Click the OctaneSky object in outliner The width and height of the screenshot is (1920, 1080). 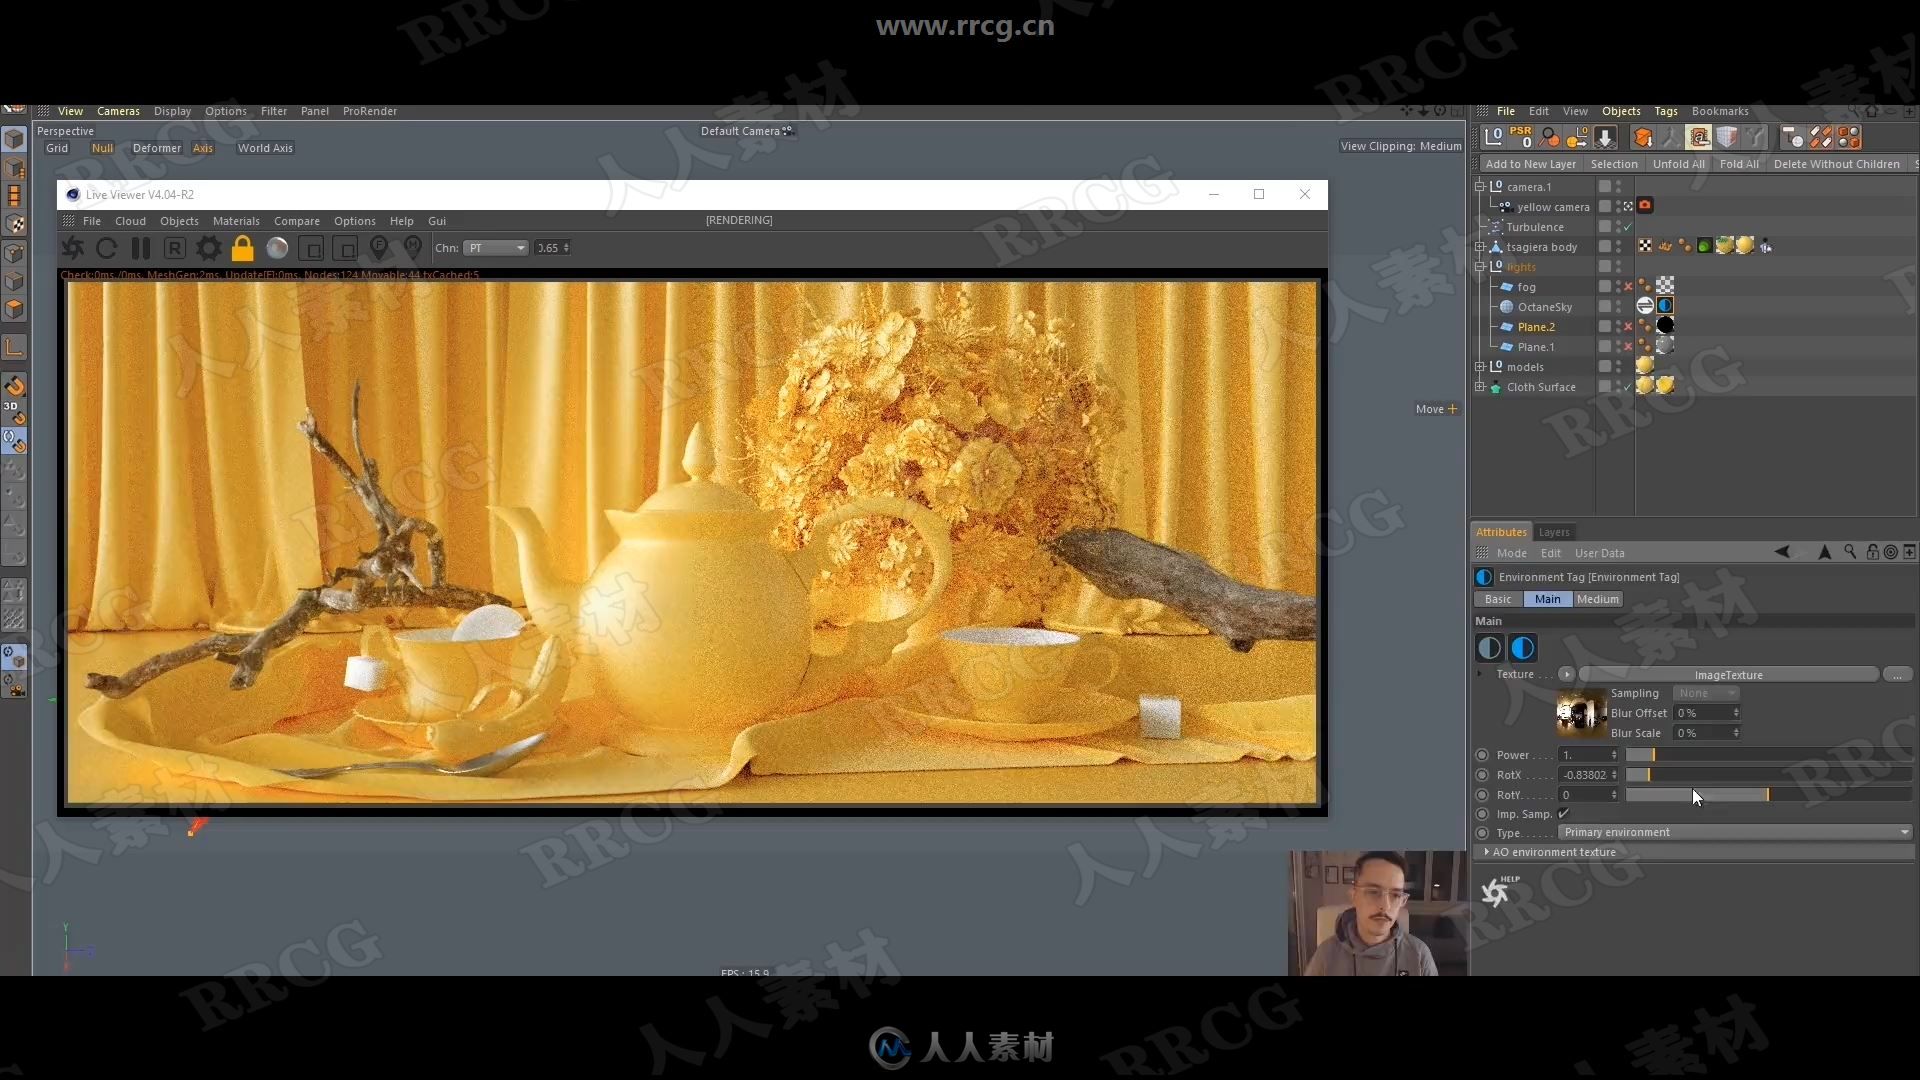[x=1543, y=306]
